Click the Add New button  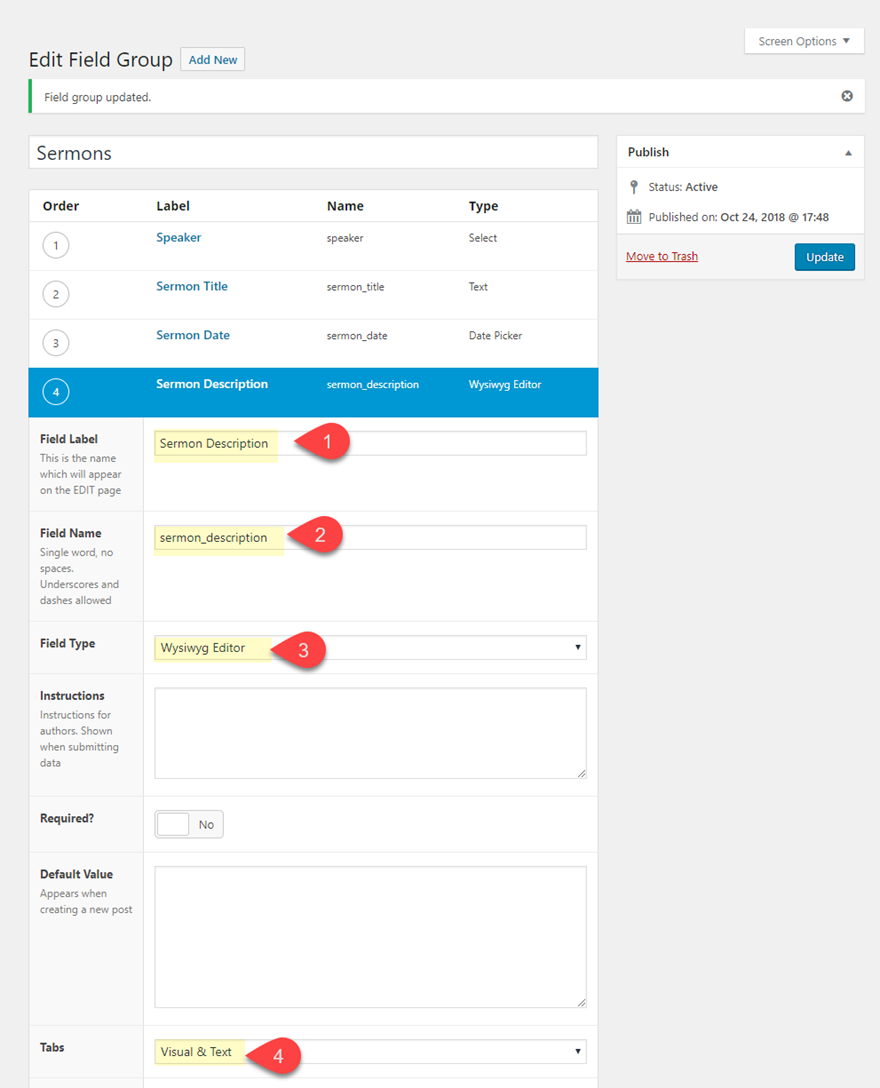click(x=213, y=60)
